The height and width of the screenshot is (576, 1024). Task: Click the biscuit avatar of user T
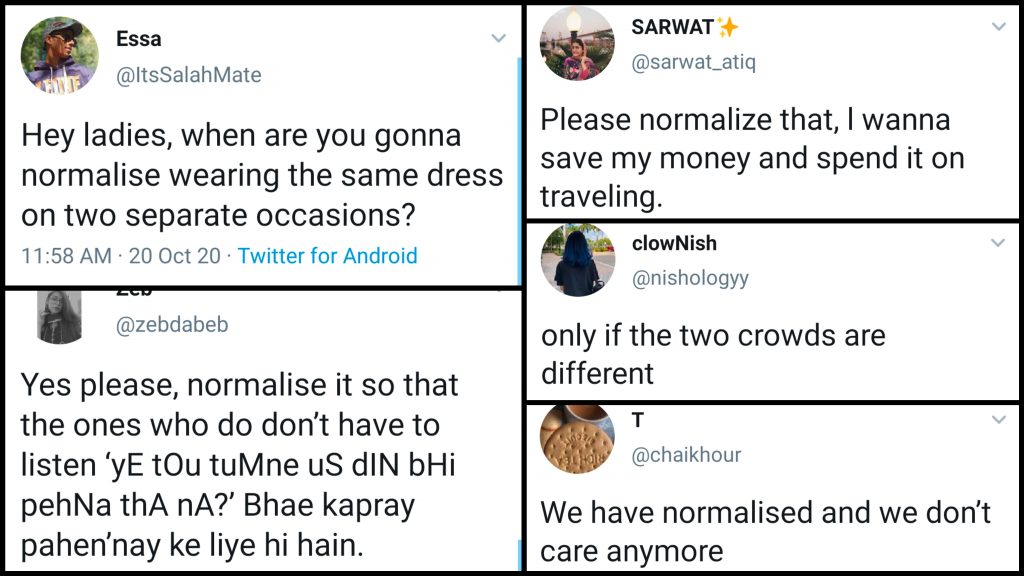point(577,437)
